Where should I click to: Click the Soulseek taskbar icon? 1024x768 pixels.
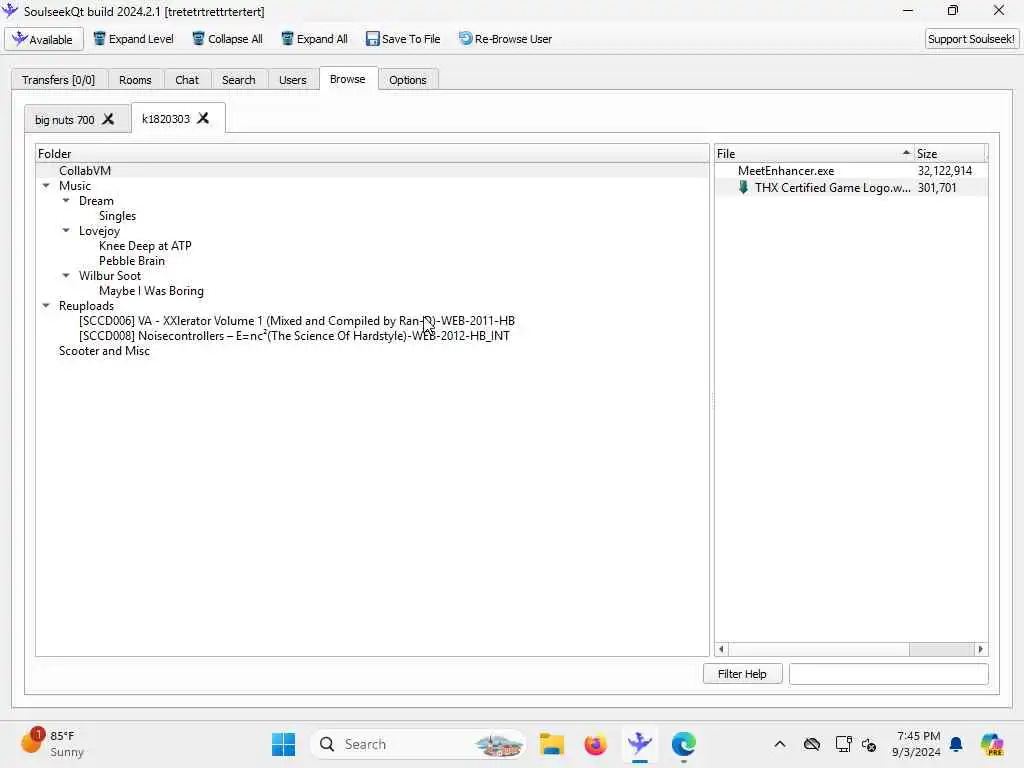point(640,744)
